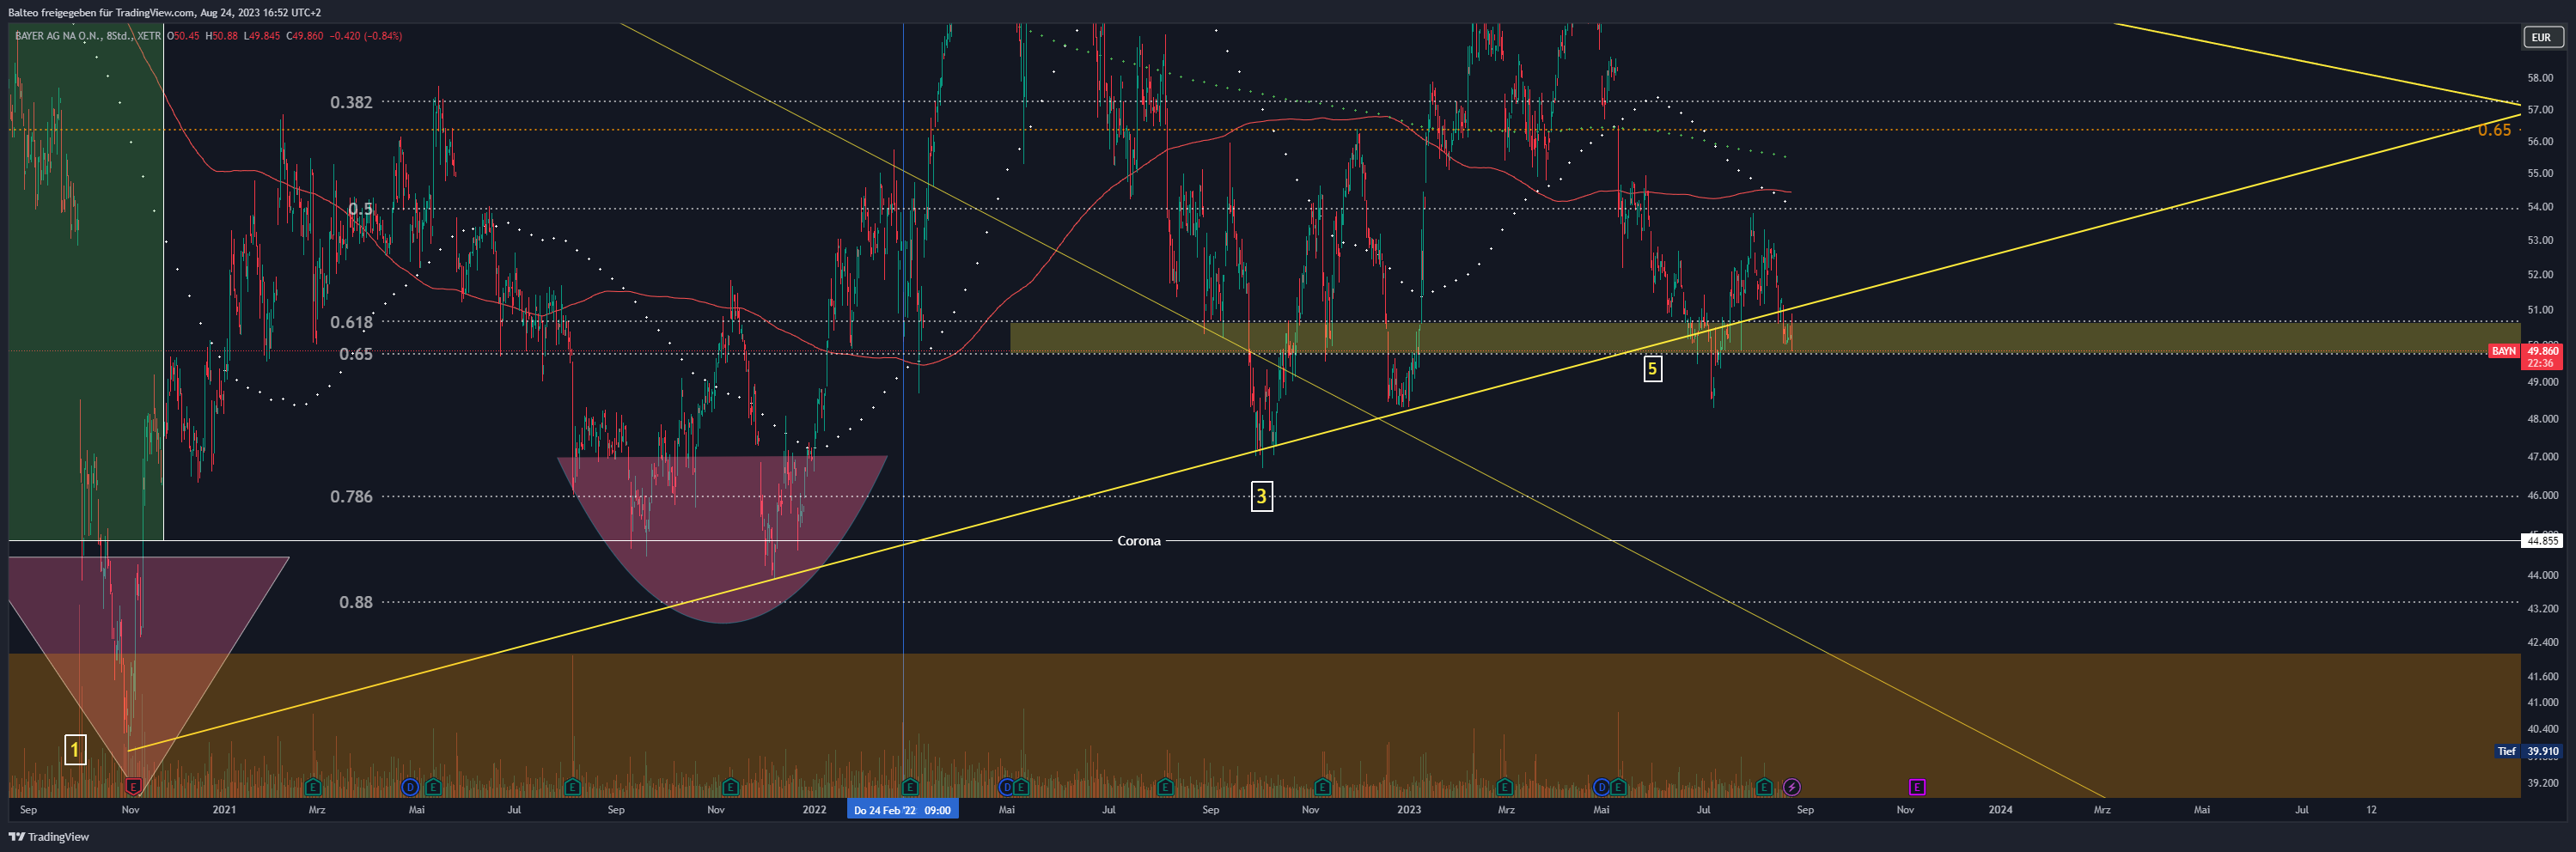Click the TradingView logo

point(49,837)
